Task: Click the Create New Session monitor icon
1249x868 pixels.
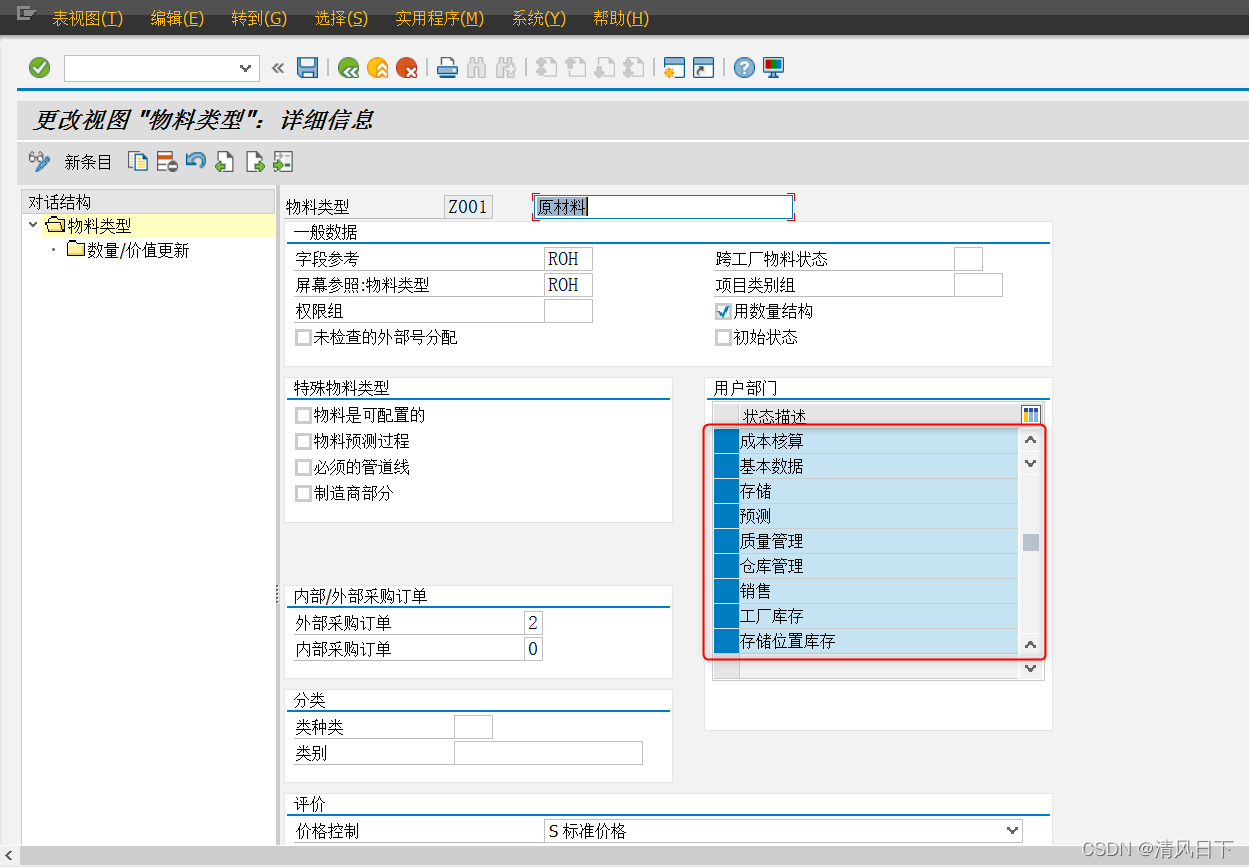Action: [772, 67]
